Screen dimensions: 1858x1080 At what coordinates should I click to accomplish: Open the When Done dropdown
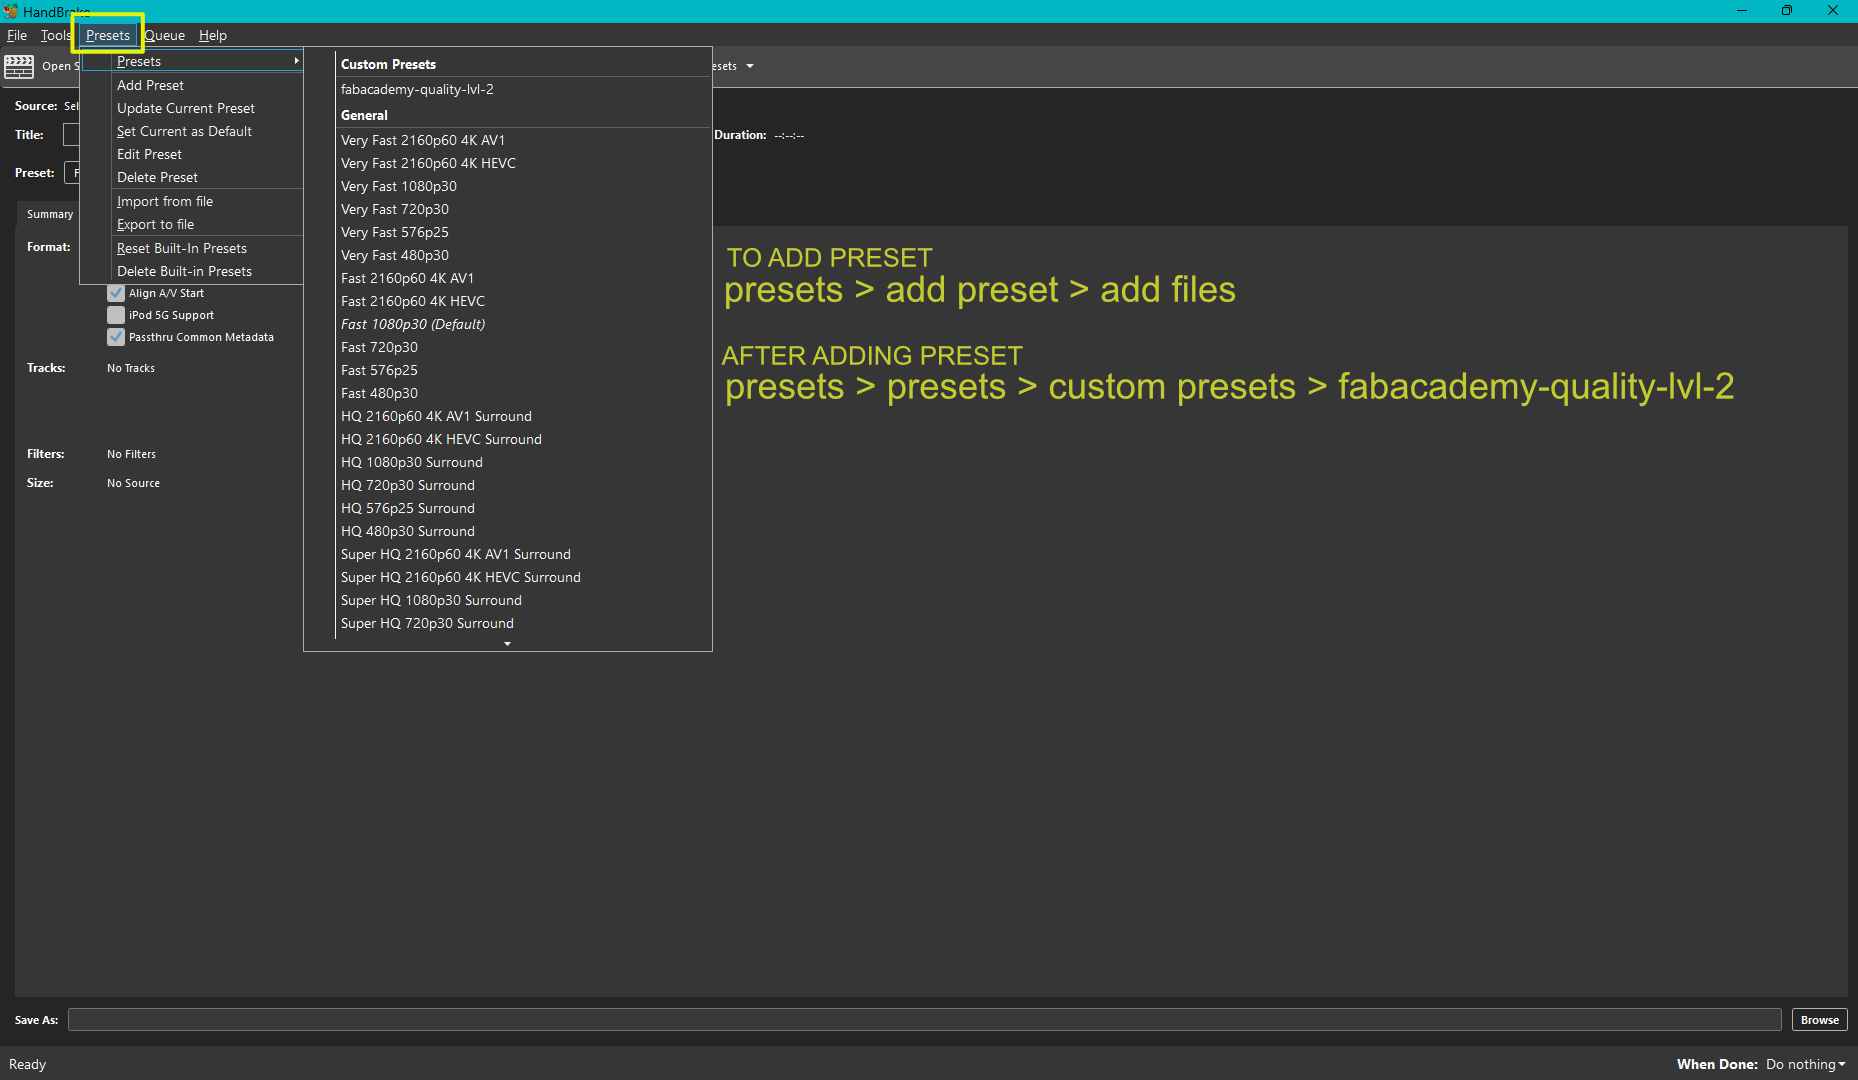[1806, 1064]
